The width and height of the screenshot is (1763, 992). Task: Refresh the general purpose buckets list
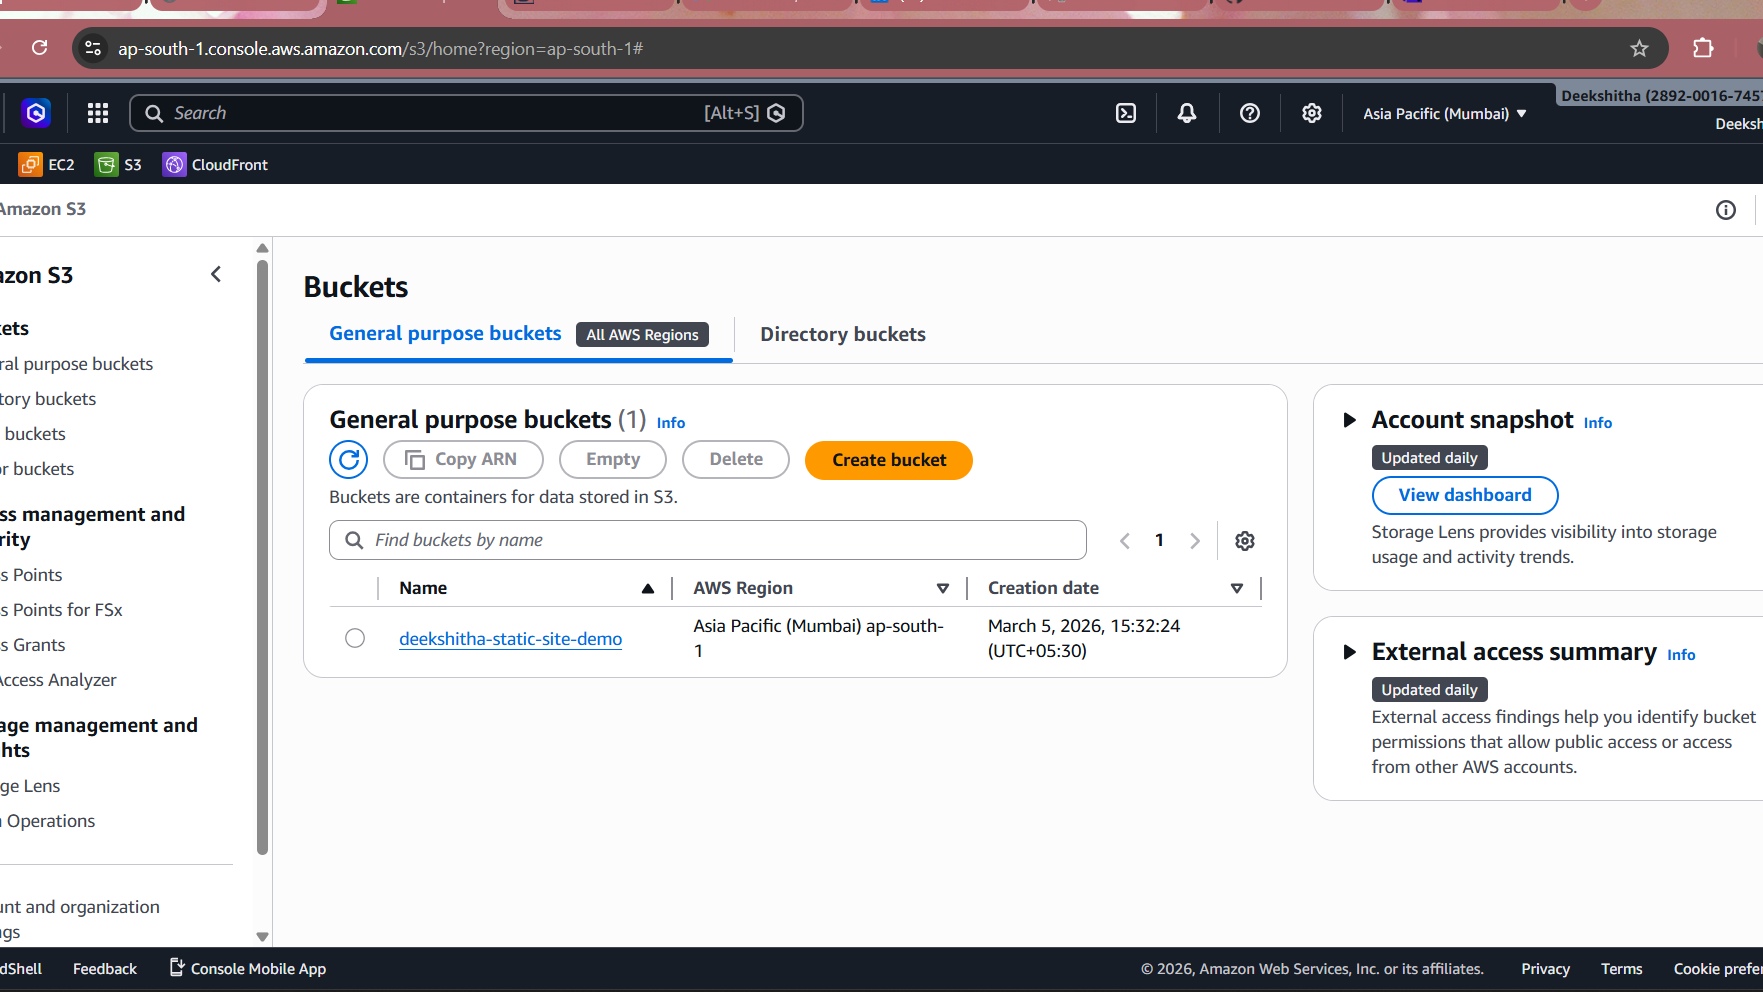[x=349, y=460]
